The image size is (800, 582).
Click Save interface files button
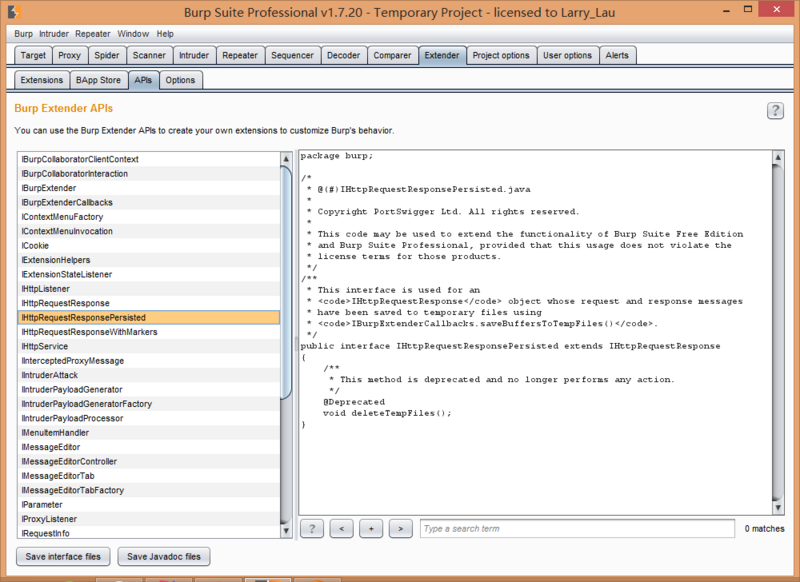(63, 556)
